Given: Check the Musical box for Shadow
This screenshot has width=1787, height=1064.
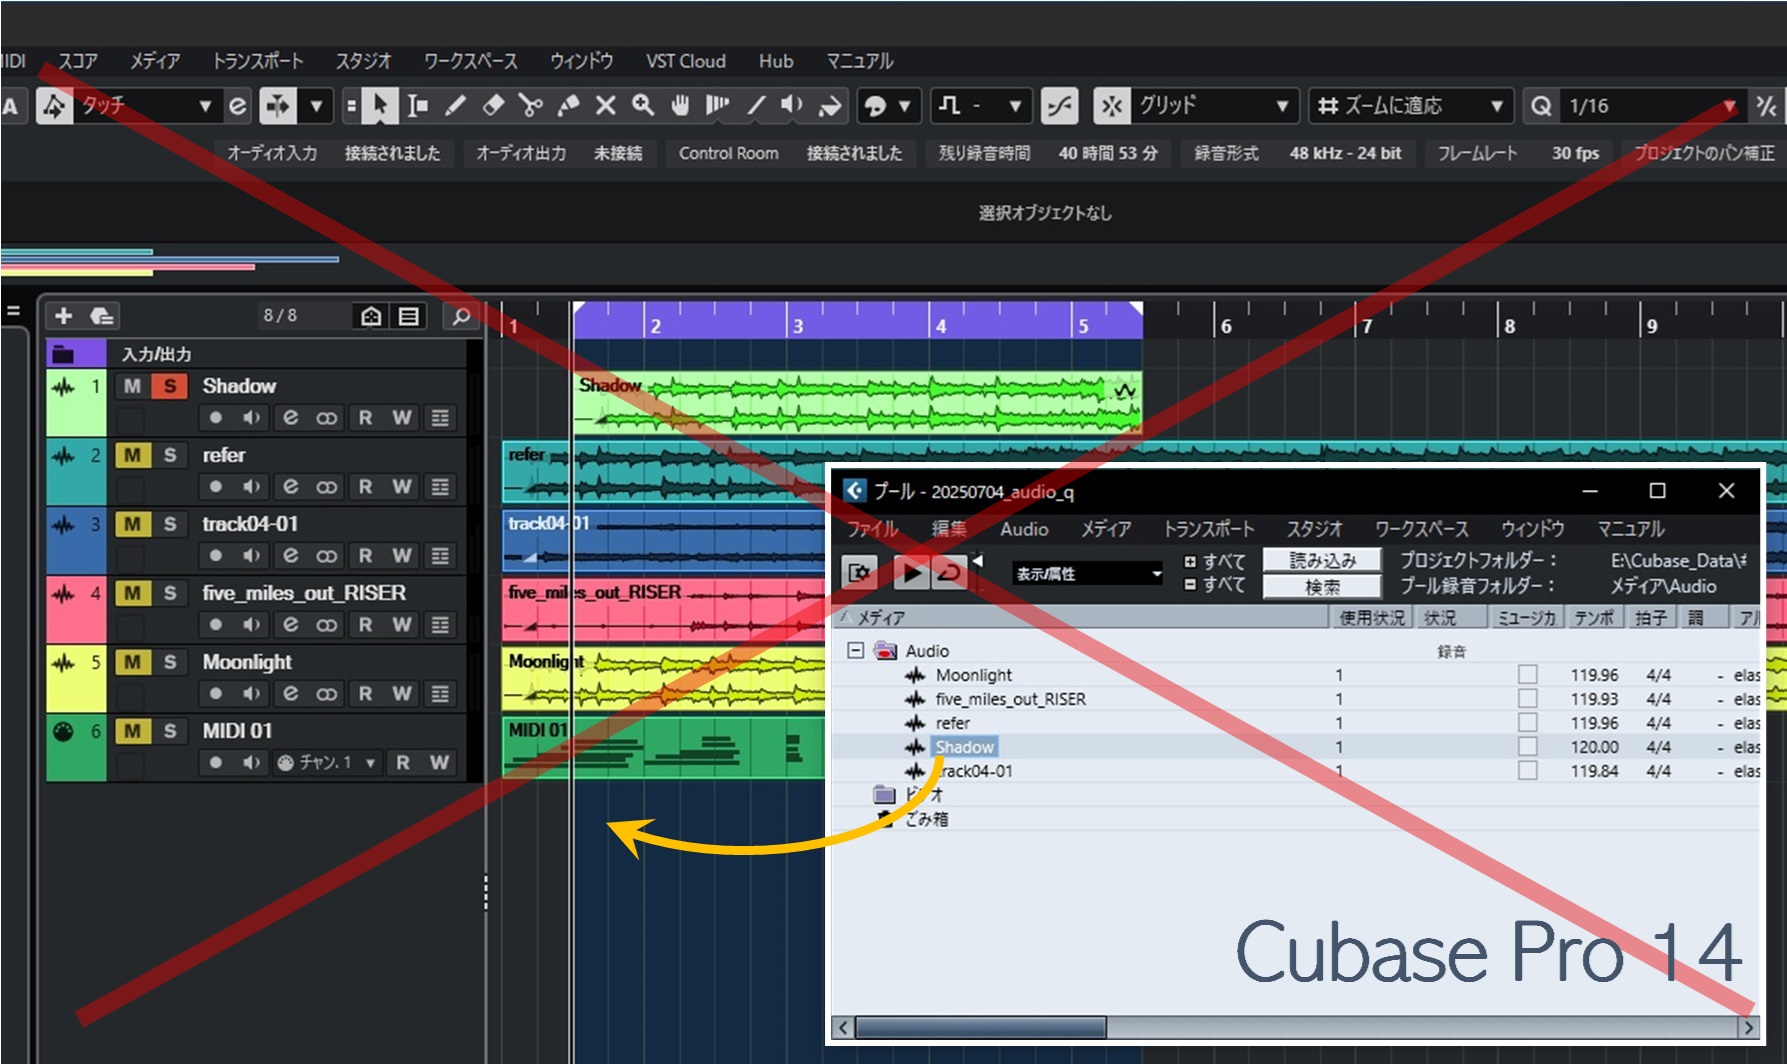Looking at the screenshot, I should [1527, 747].
